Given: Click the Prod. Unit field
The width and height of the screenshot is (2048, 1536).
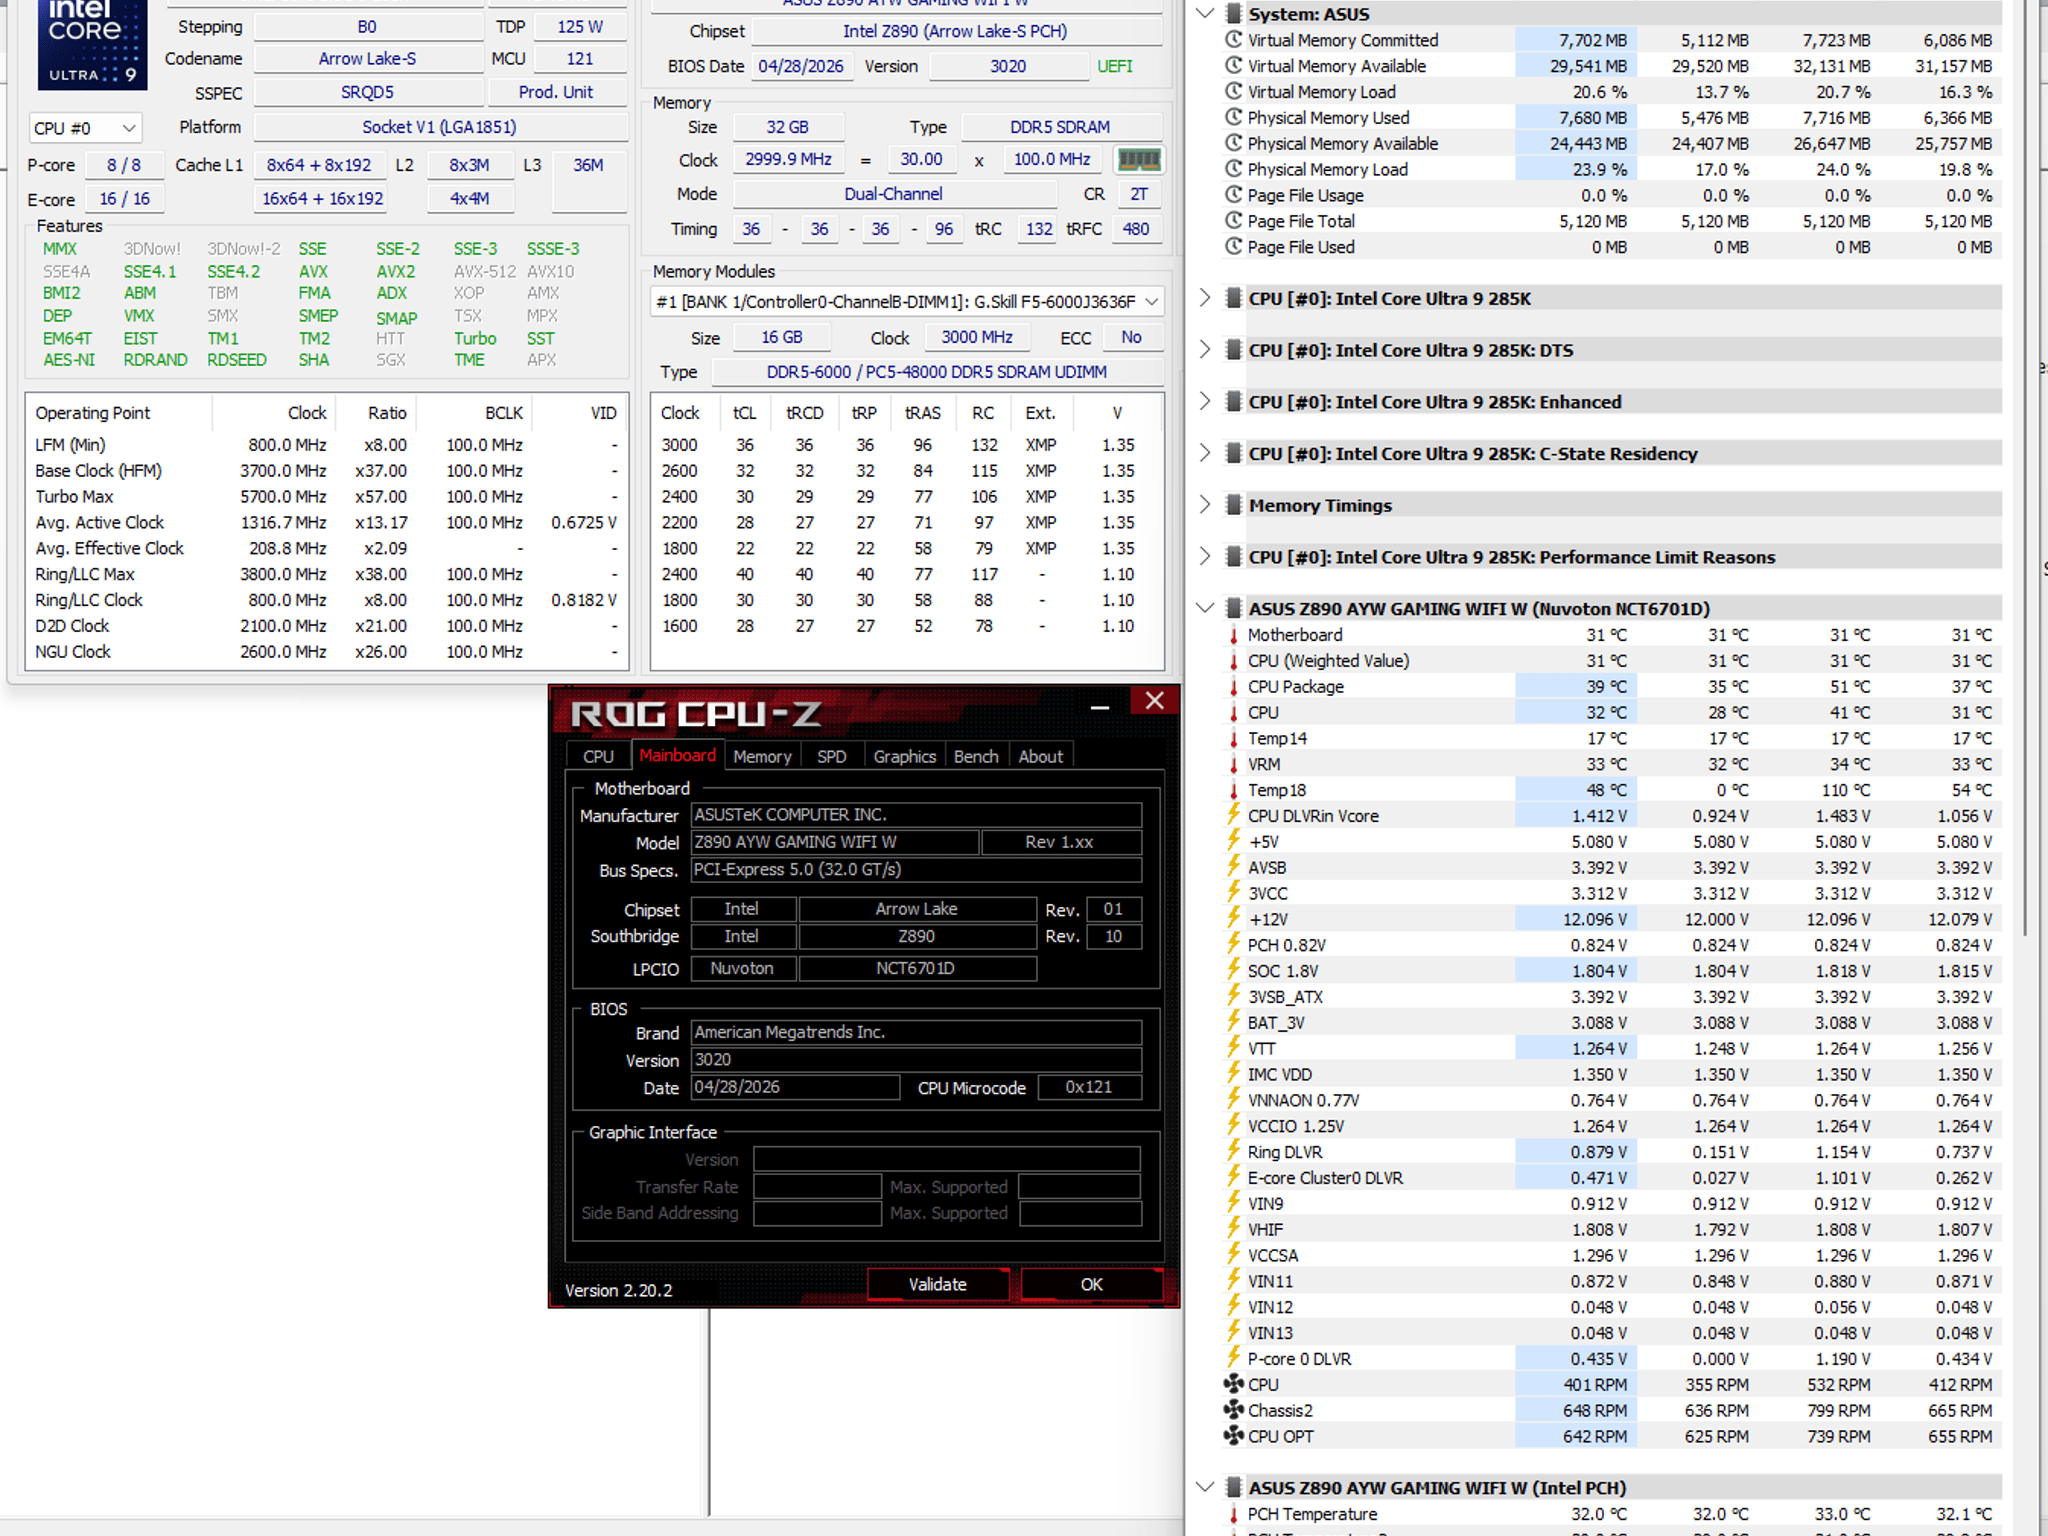Looking at the screenshot, I should [556, 92].
